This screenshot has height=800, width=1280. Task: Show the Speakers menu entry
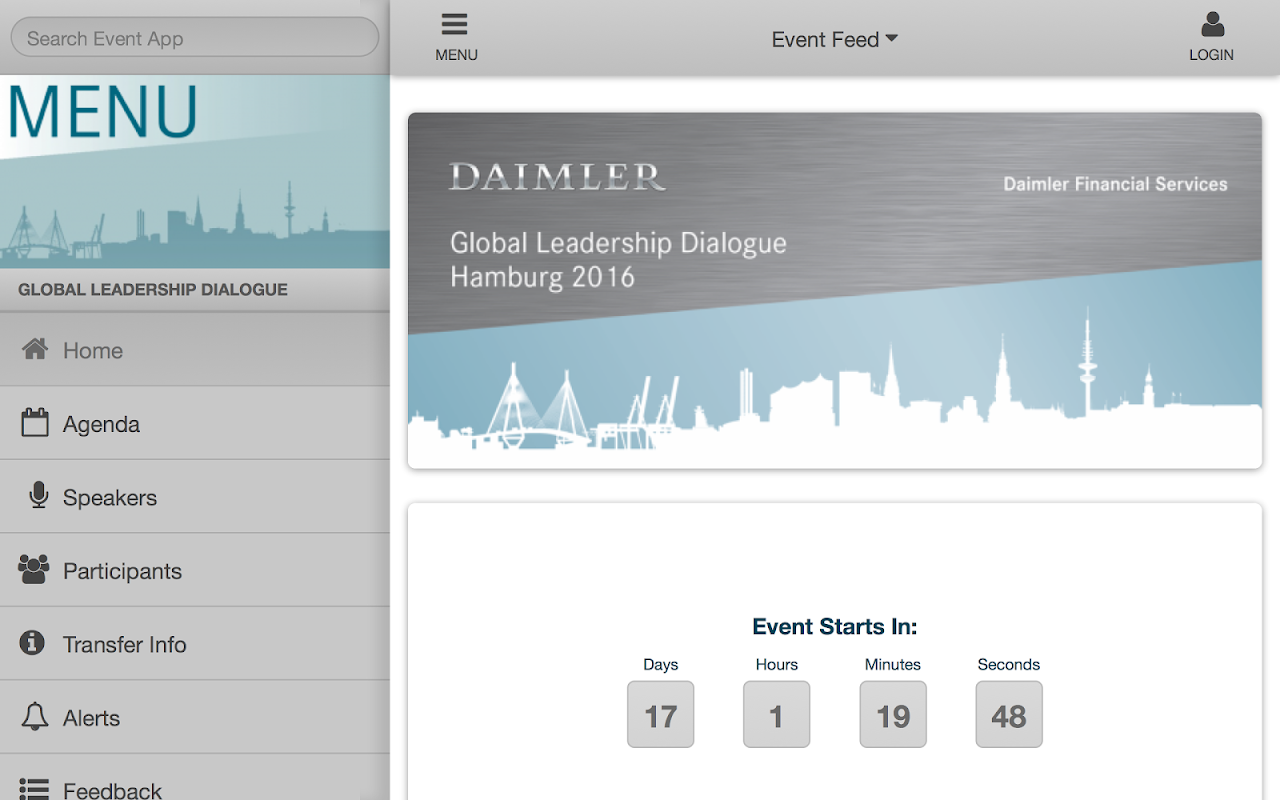[x=195, y=497]
